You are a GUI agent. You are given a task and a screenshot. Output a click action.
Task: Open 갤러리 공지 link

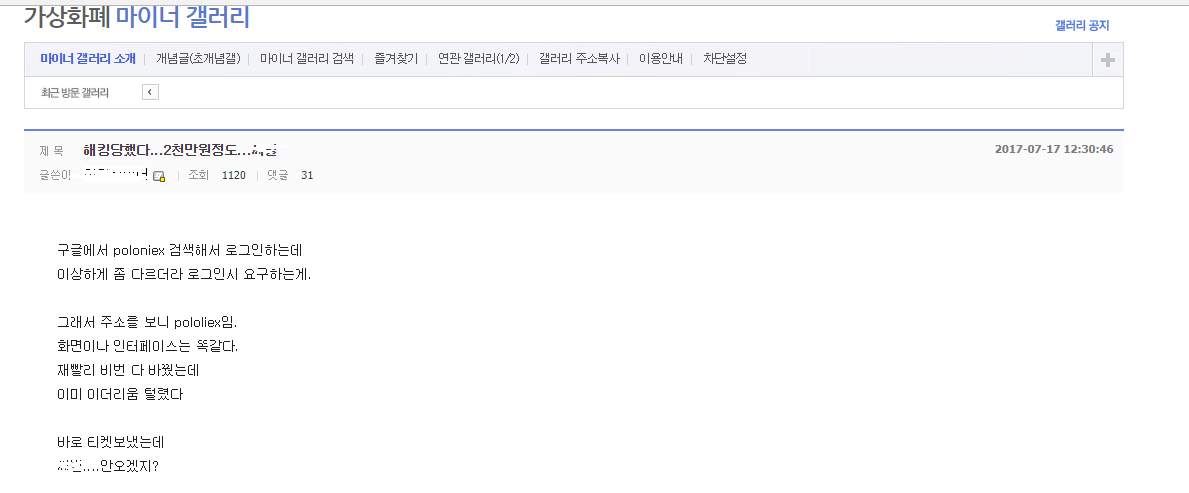(x=1082, y=26)
